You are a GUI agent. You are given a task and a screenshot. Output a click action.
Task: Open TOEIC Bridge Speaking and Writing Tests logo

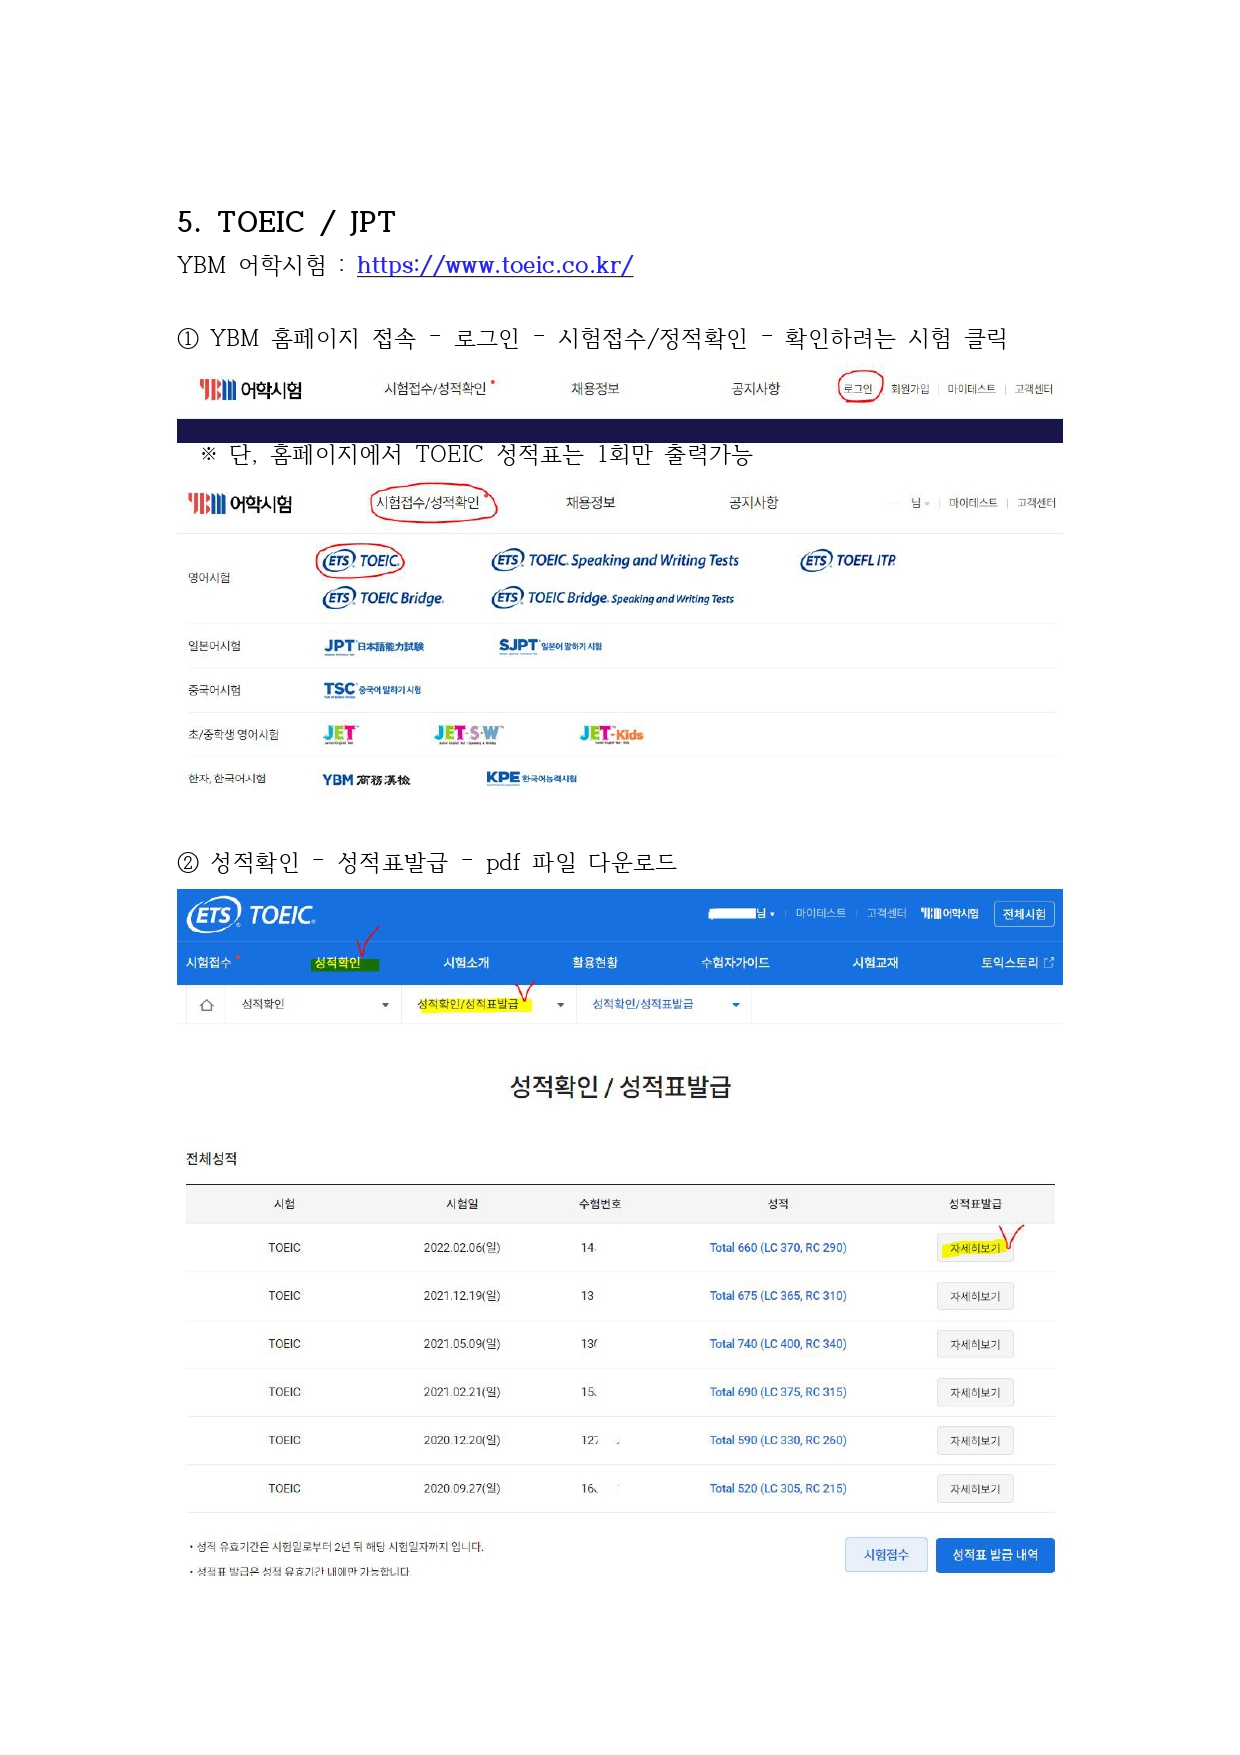[x=612, y=598]
